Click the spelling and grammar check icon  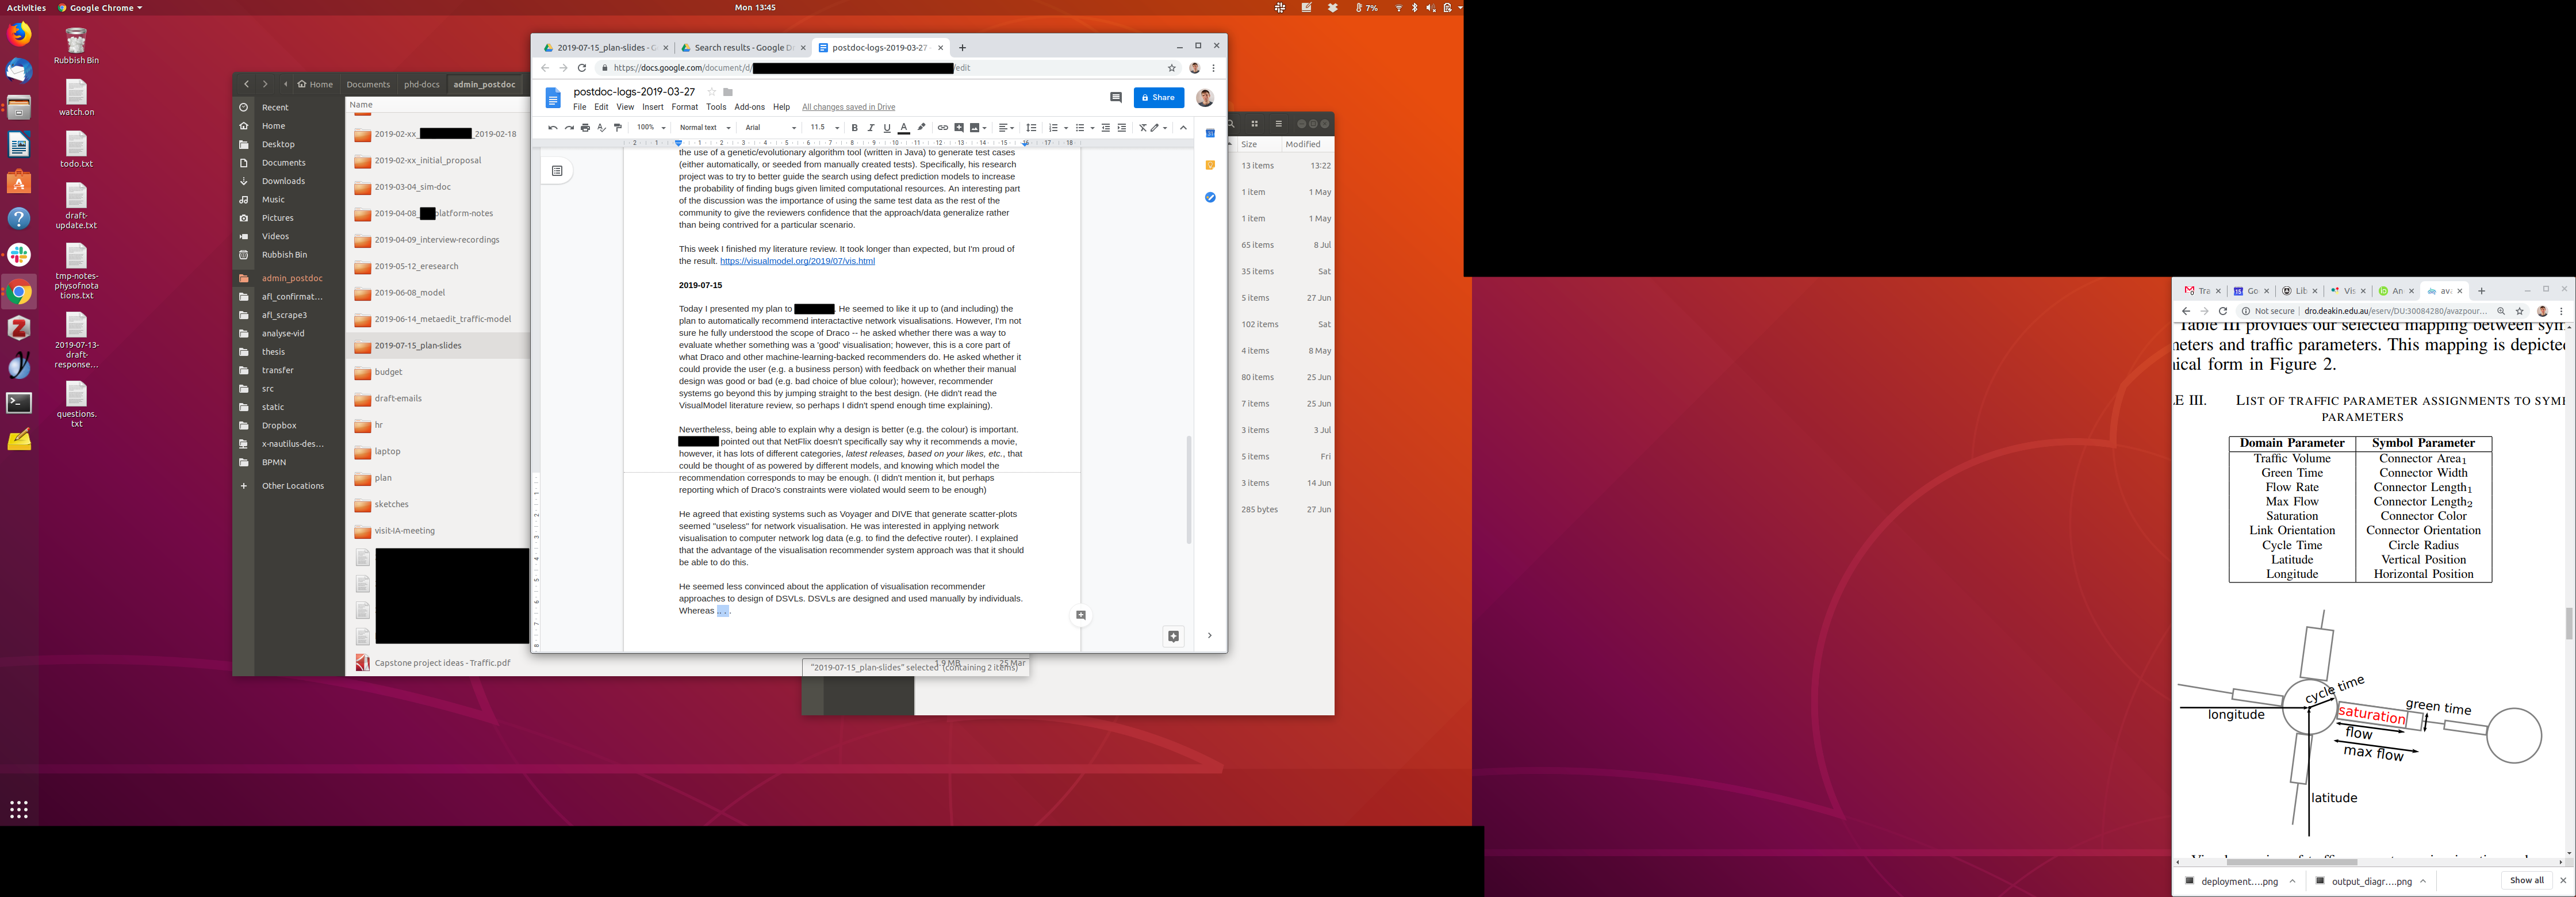click(601, 128)
